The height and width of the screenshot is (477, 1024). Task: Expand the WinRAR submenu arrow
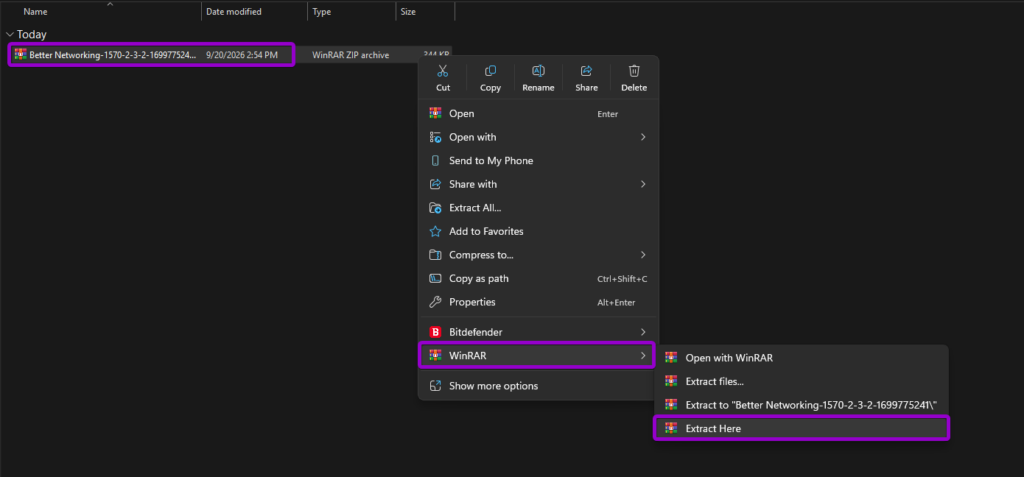[643, 355]
